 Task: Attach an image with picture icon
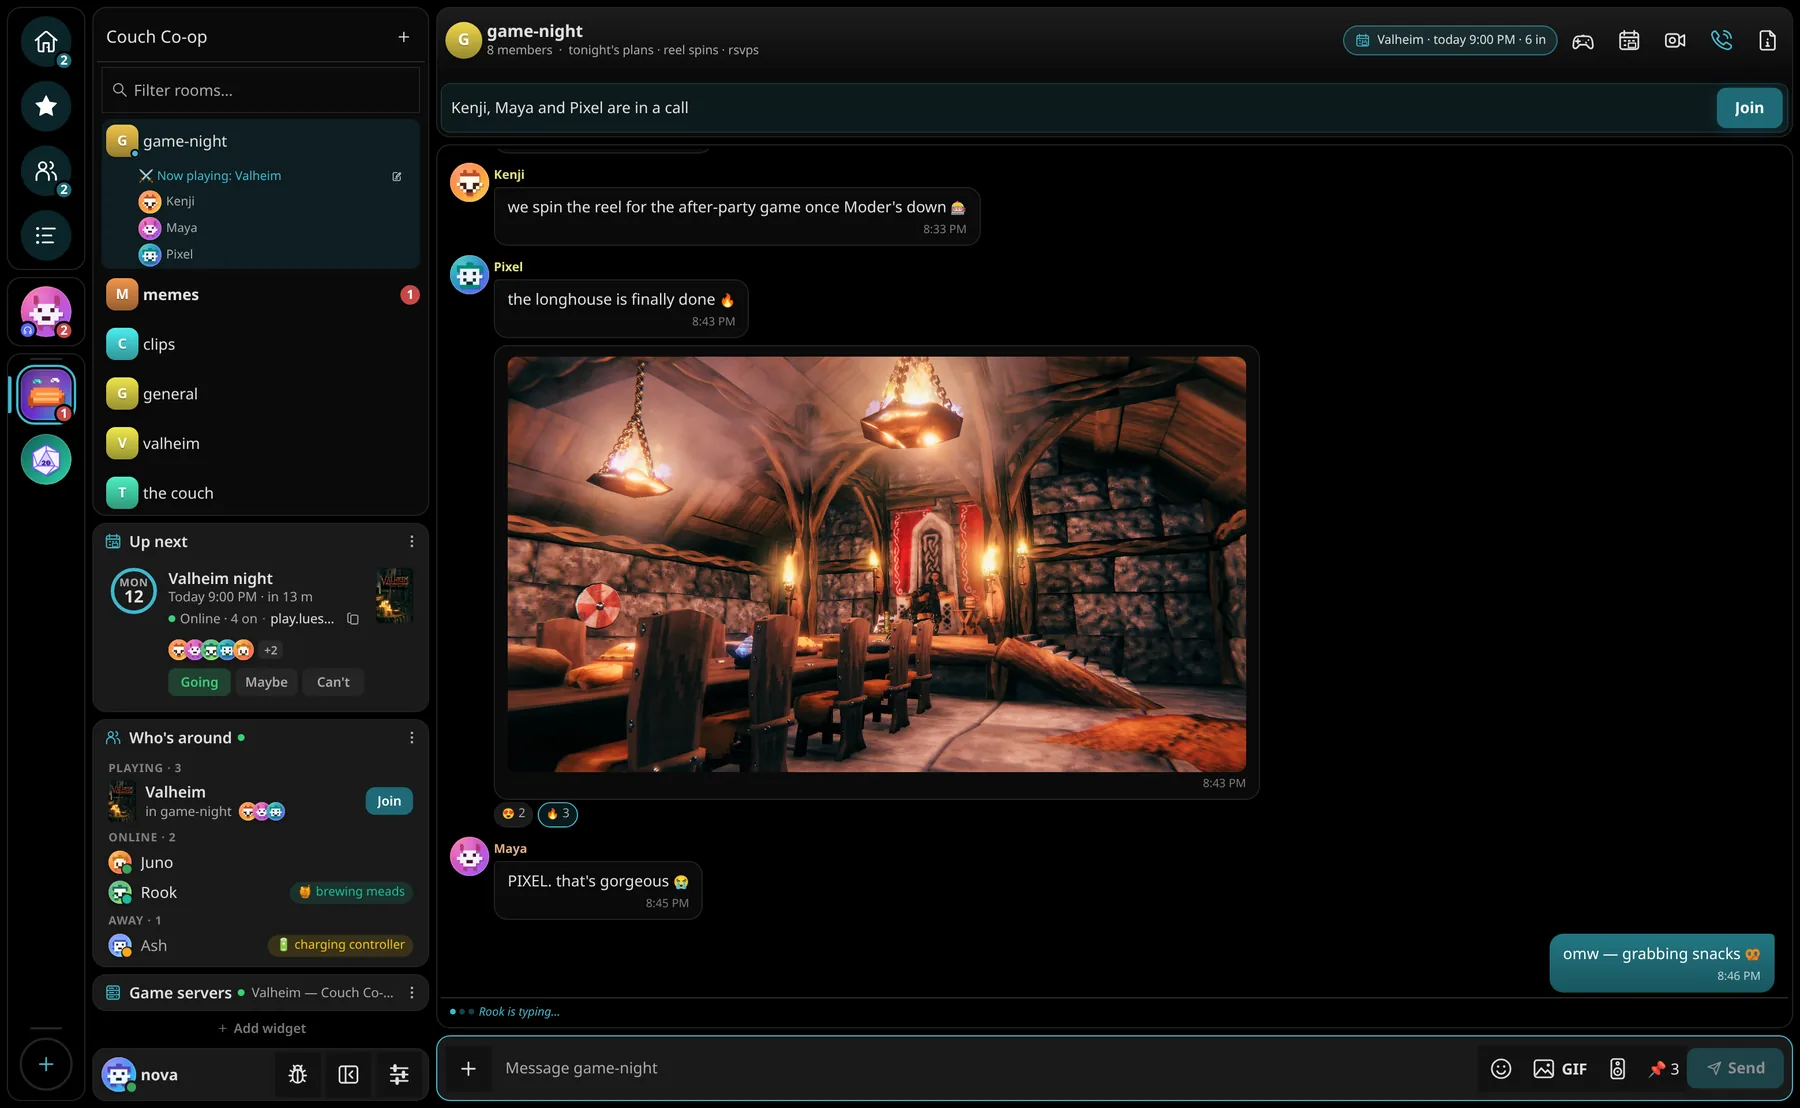[x=1543, y=1069]
